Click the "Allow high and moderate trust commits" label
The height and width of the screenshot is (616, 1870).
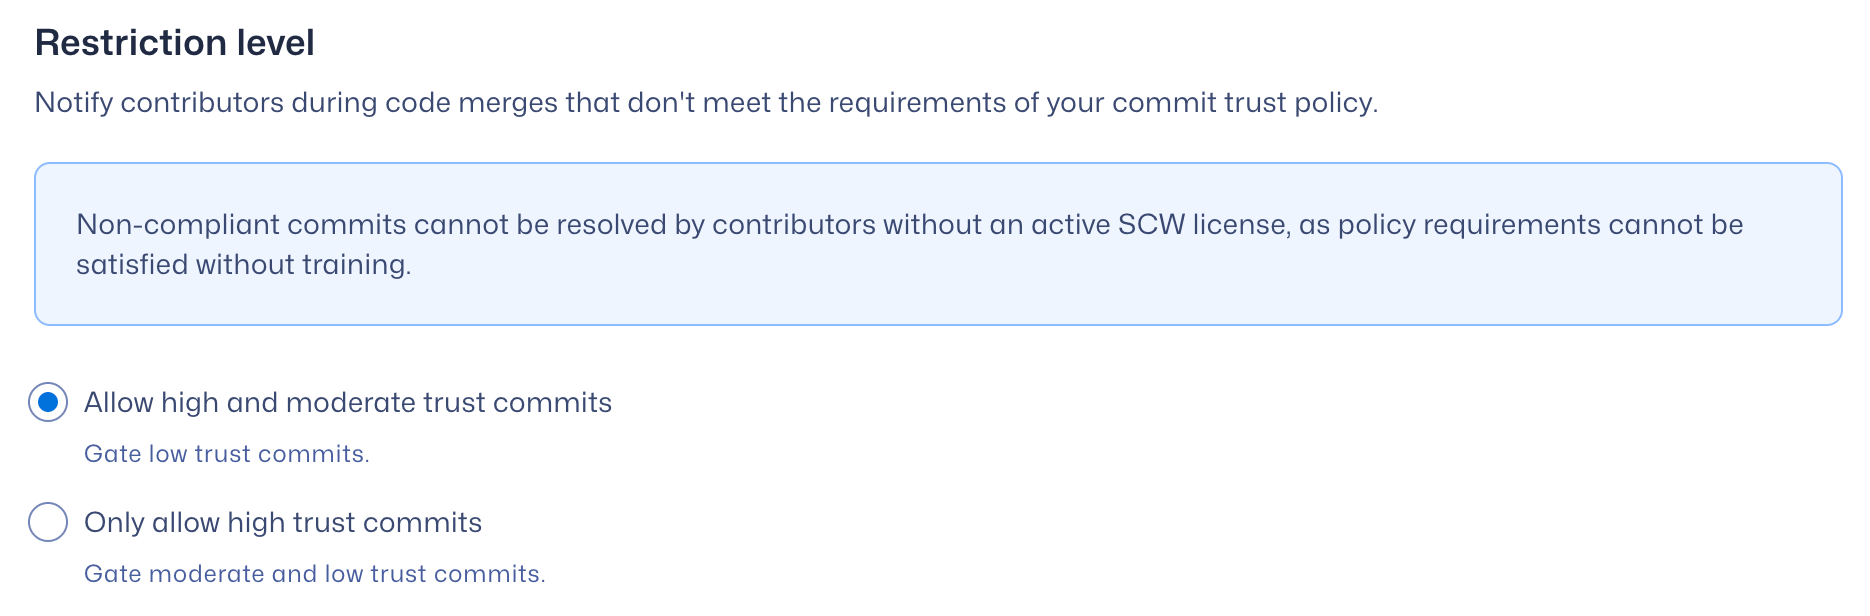(x=347, y=402)
